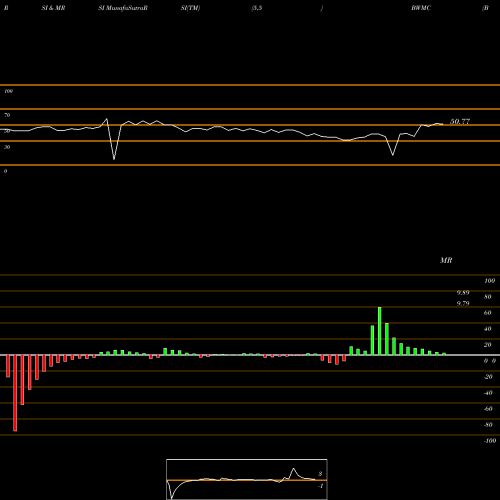Click the 'SI(TM)' header text
This screenshot has width=500, height=500.
point(190,8)
